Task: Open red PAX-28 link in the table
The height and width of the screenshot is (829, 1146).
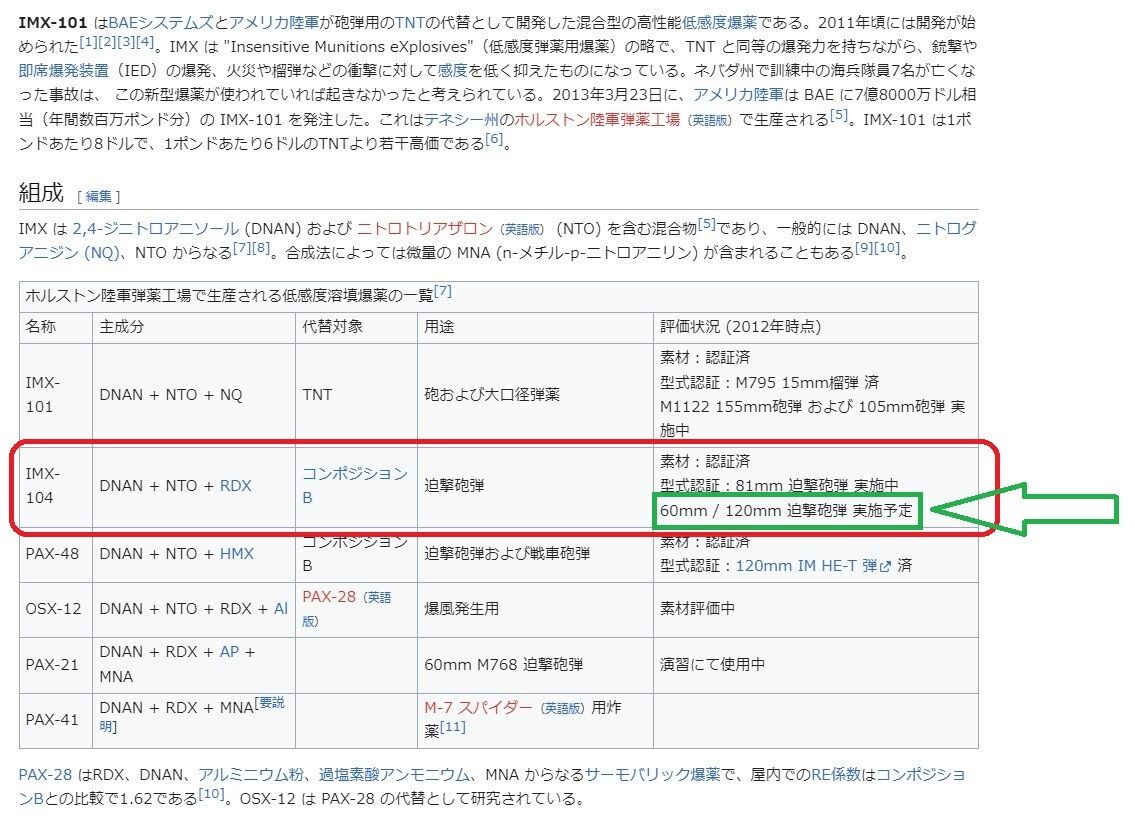Action: click(x=330, y=597)
